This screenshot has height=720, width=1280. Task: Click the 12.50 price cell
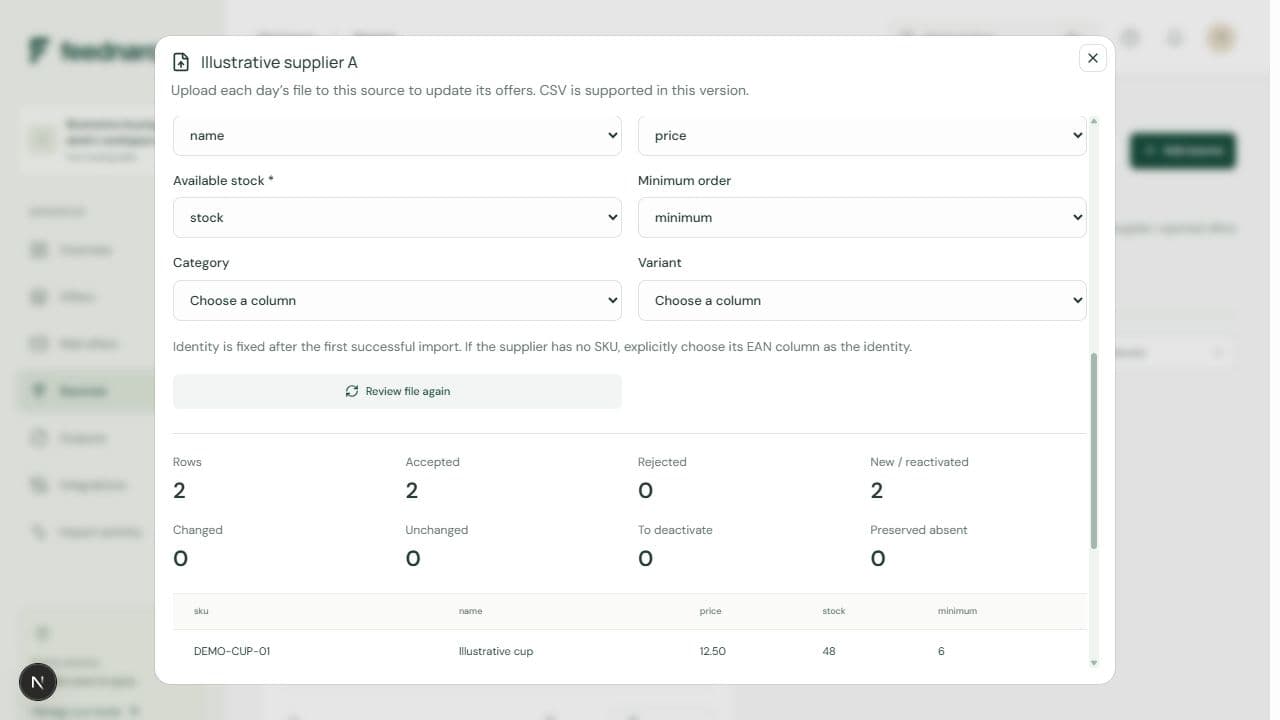click(x=713, y=651)
